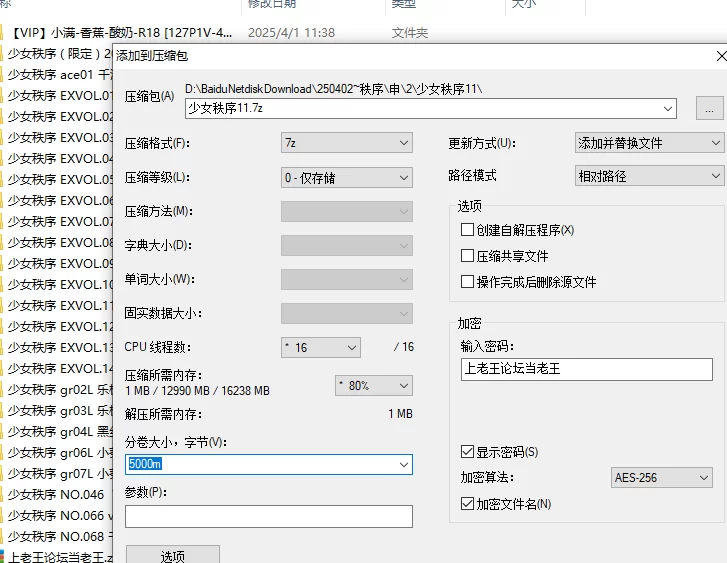Image resolution: width=727 pixels, height=563 pixels.
Task: Enable 操作完成后删除源文件 option
Action: click(x=467, y=282)
